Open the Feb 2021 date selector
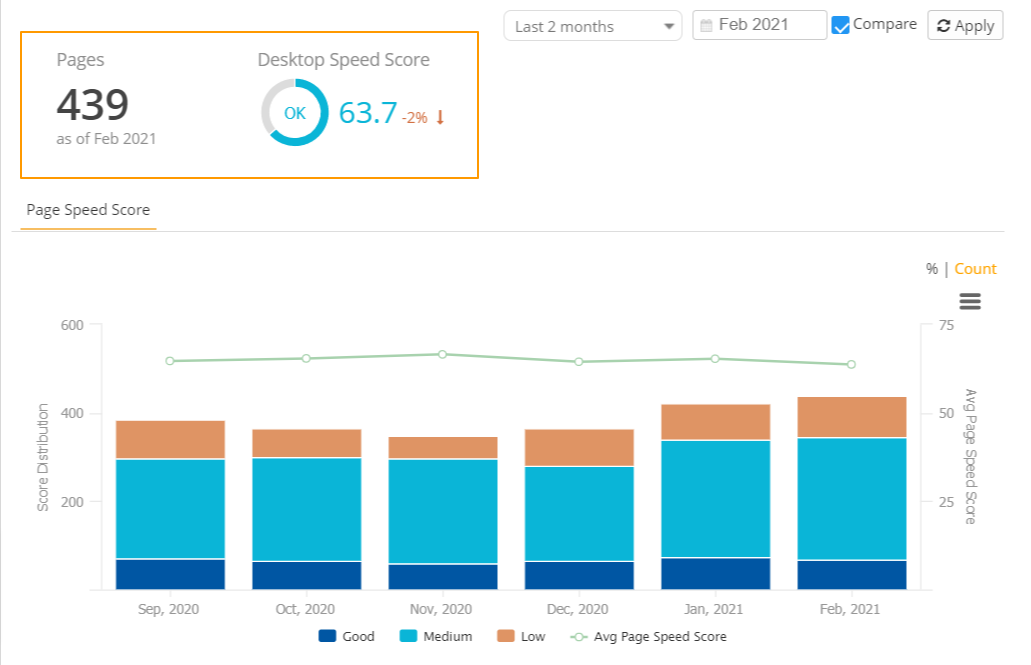Image resolution: width=1031 pixels, height=665 pixels. [x=759, y=24]
